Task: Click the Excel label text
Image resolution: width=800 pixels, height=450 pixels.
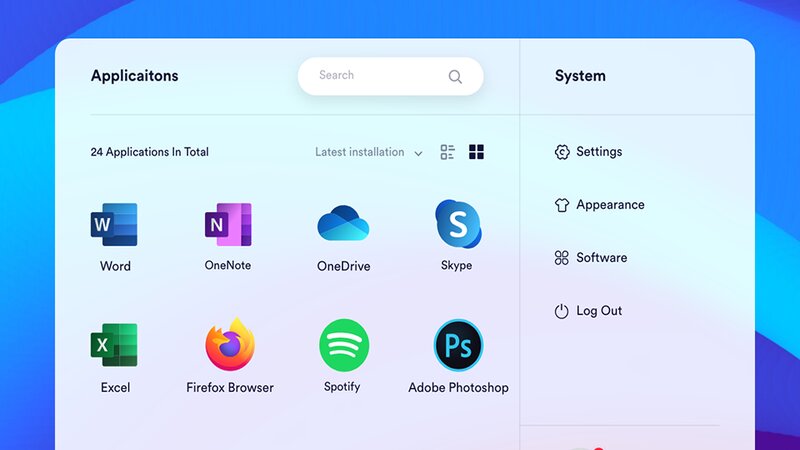Action: pos(115,388)
